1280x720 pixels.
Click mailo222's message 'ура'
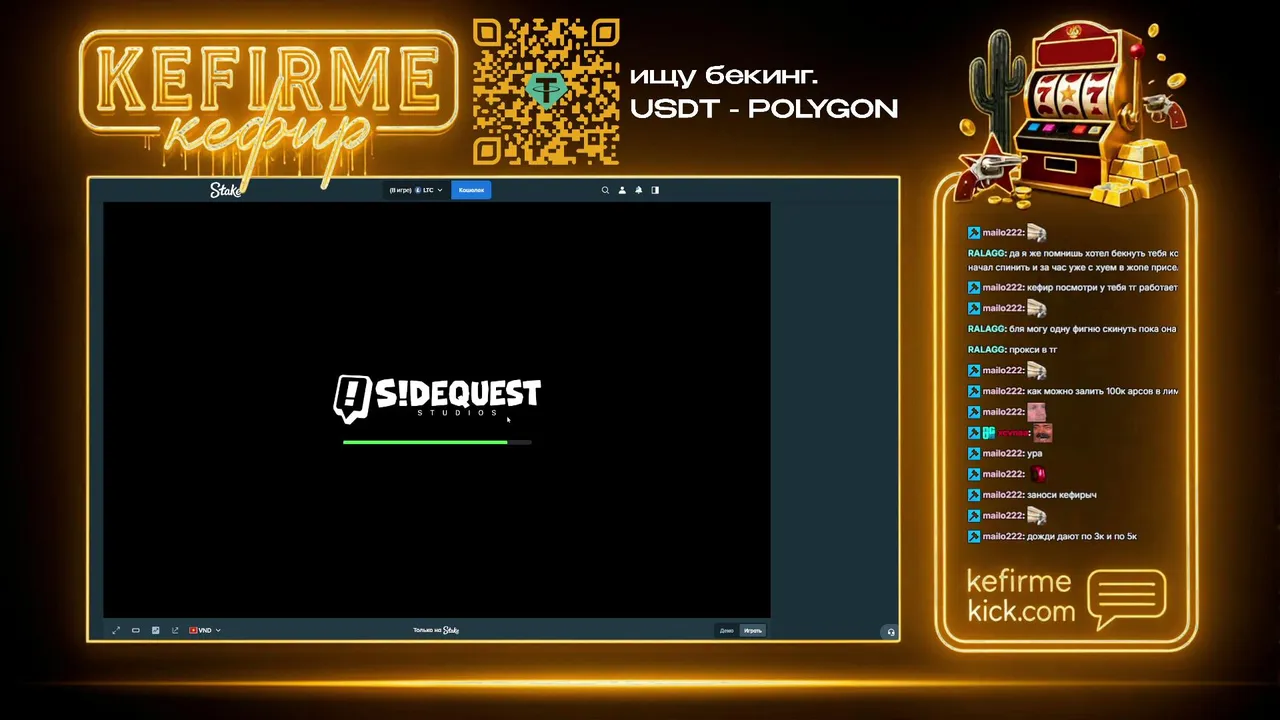point(1035,454)
